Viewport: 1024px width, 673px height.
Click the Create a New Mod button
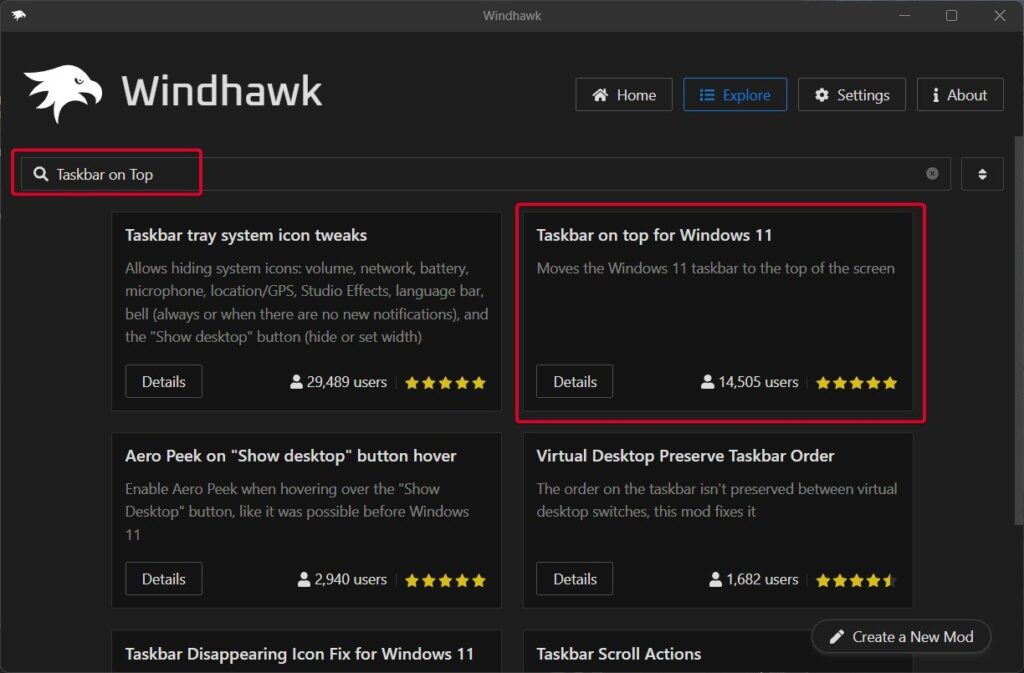point(901,636)
